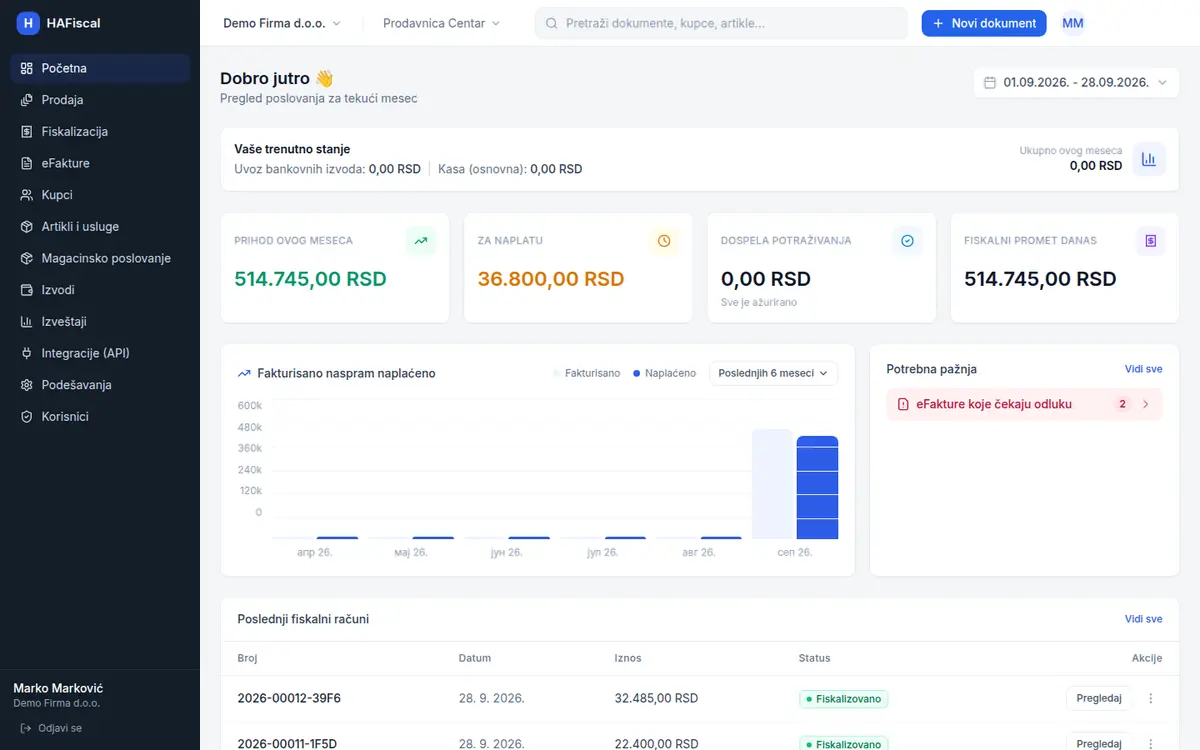
Task: Click the HAFiscal logo icon
Action: (28, 23)
